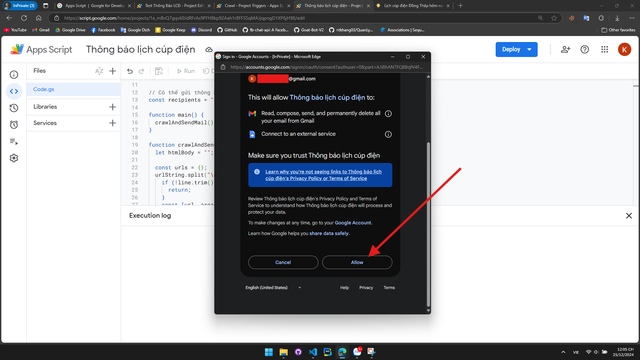Image resolution: width=640 pixels, height=360 pixels.
Task: Open the English (United States) language dropdown
Action: click(x=273, y=288)
